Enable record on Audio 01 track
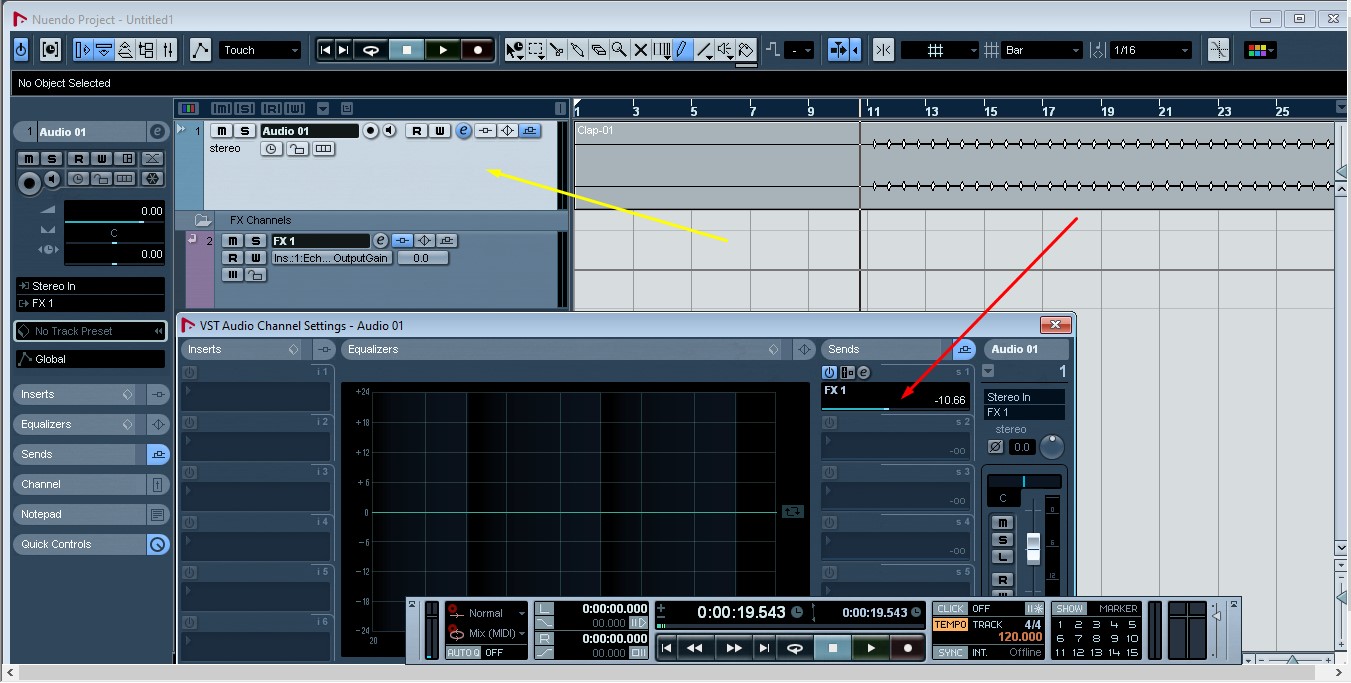1351x683 pixels. pos(371,131)
